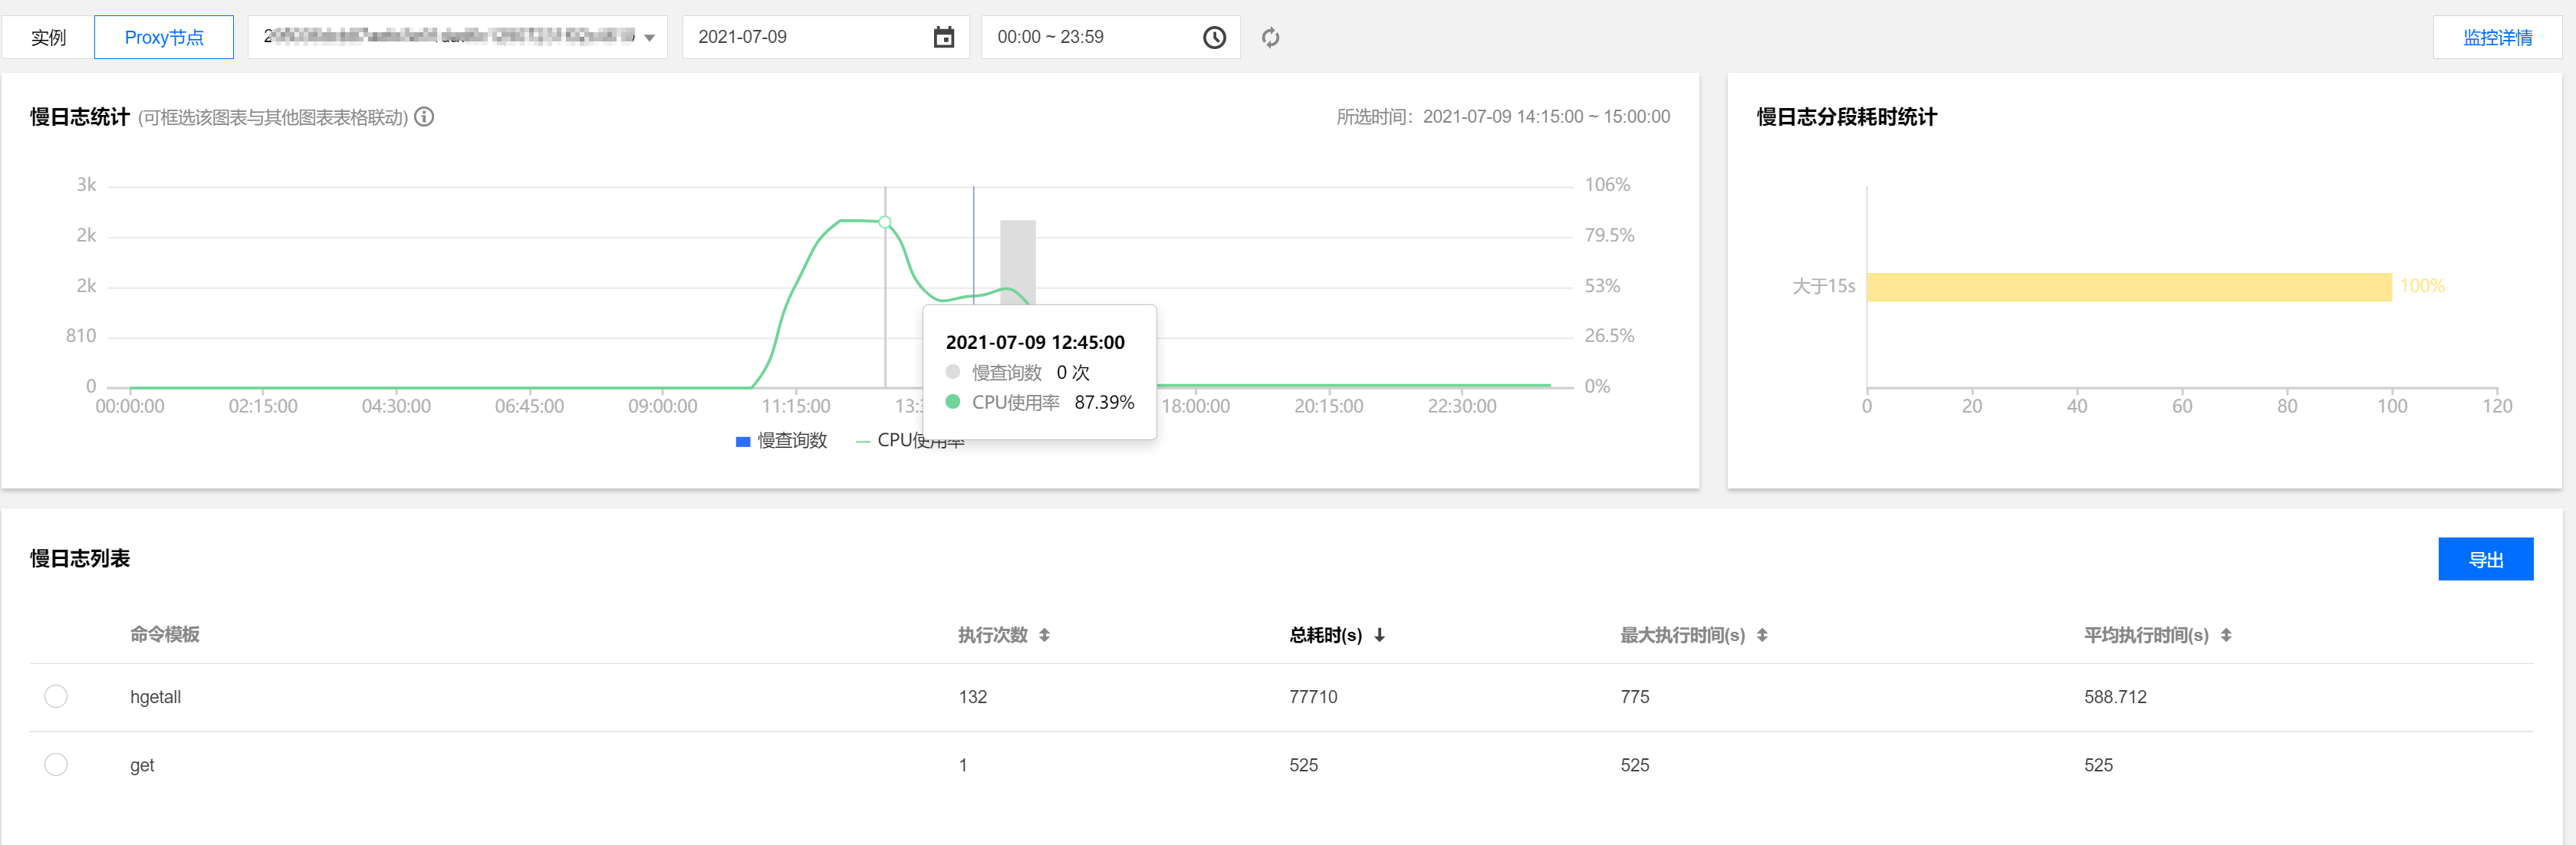Screen dimensions: 2576x845
Task: Click the clock icon in the time range field
Action: pyautogui.click(x=1213, y=38)
